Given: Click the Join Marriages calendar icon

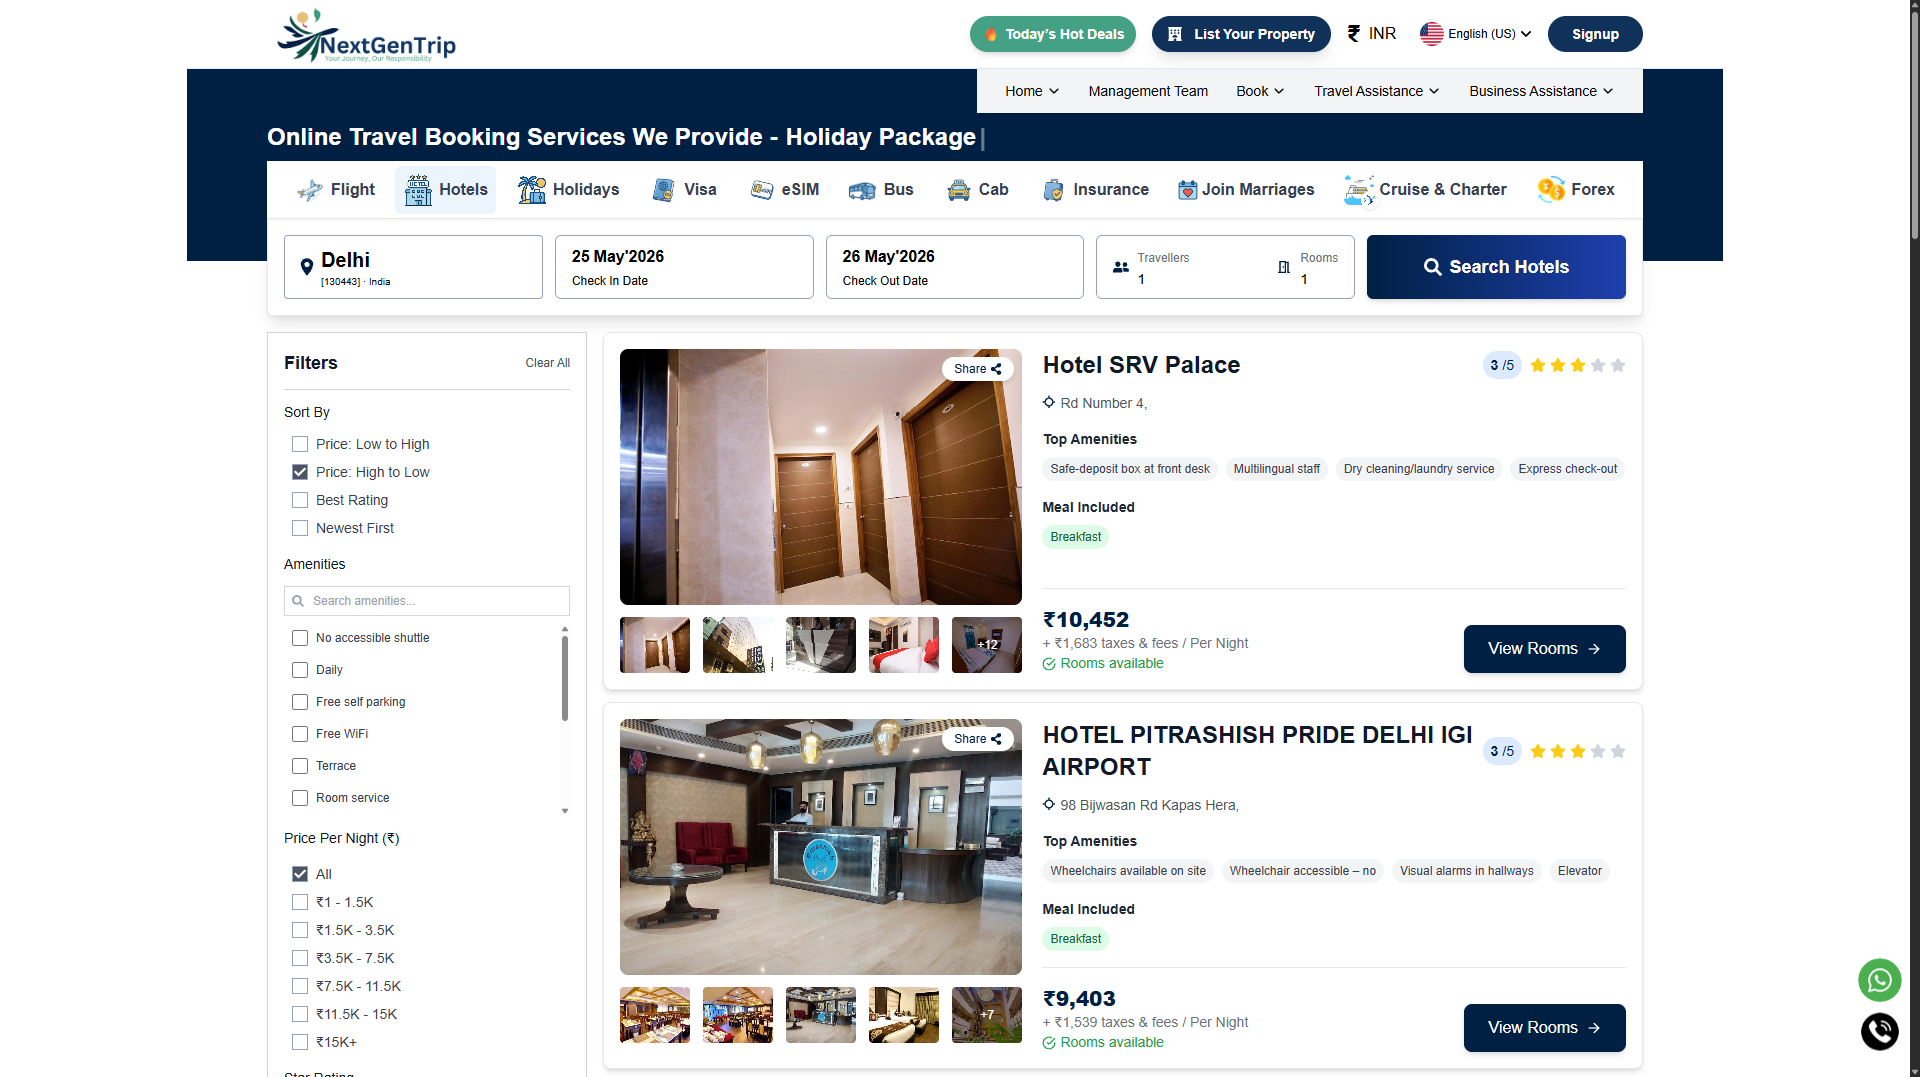Looking at the screenshot, I should point(1187,190).
